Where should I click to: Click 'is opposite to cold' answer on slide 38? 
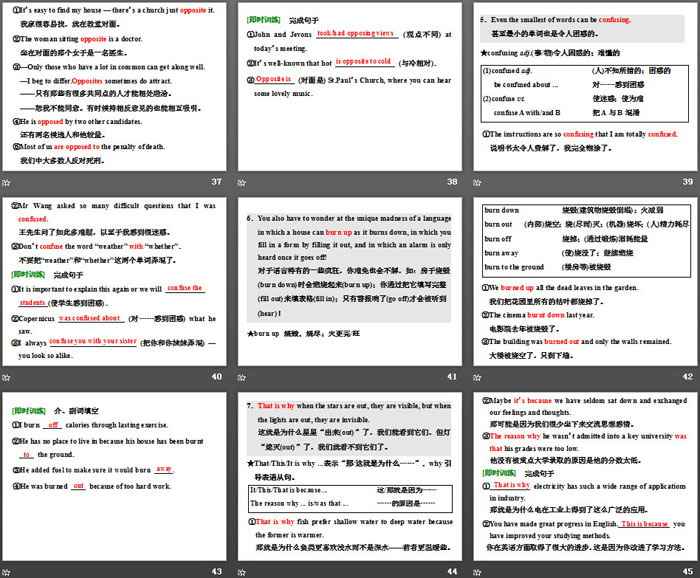point(363,62)
